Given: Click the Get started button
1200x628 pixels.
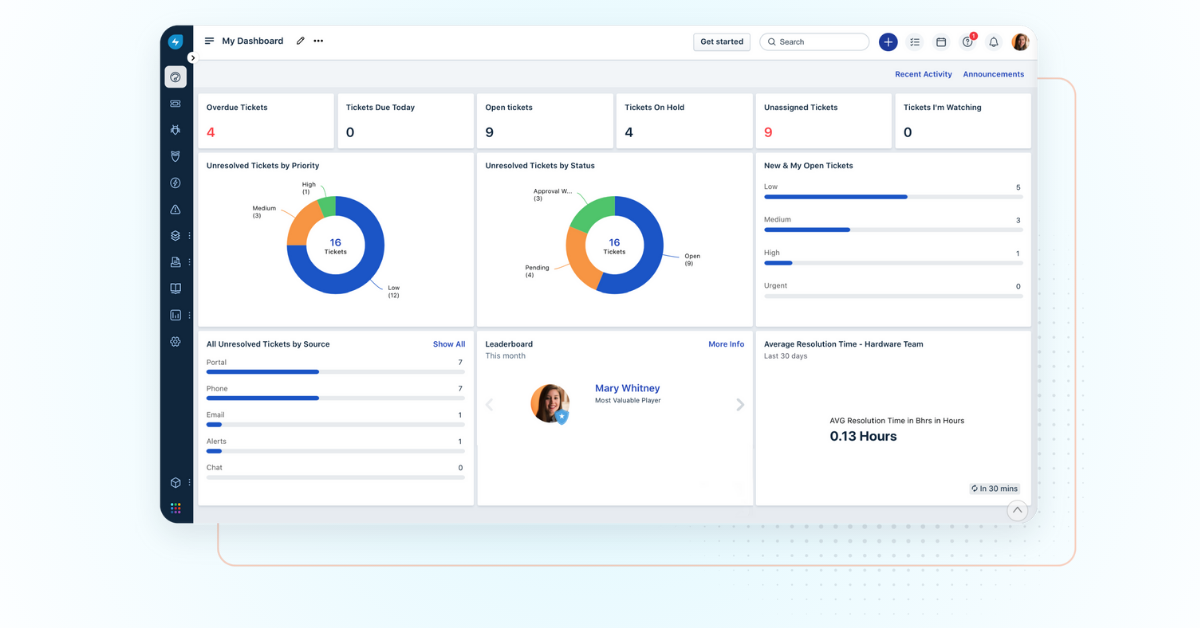Looking at the screenshot, I should coord(721,42).
